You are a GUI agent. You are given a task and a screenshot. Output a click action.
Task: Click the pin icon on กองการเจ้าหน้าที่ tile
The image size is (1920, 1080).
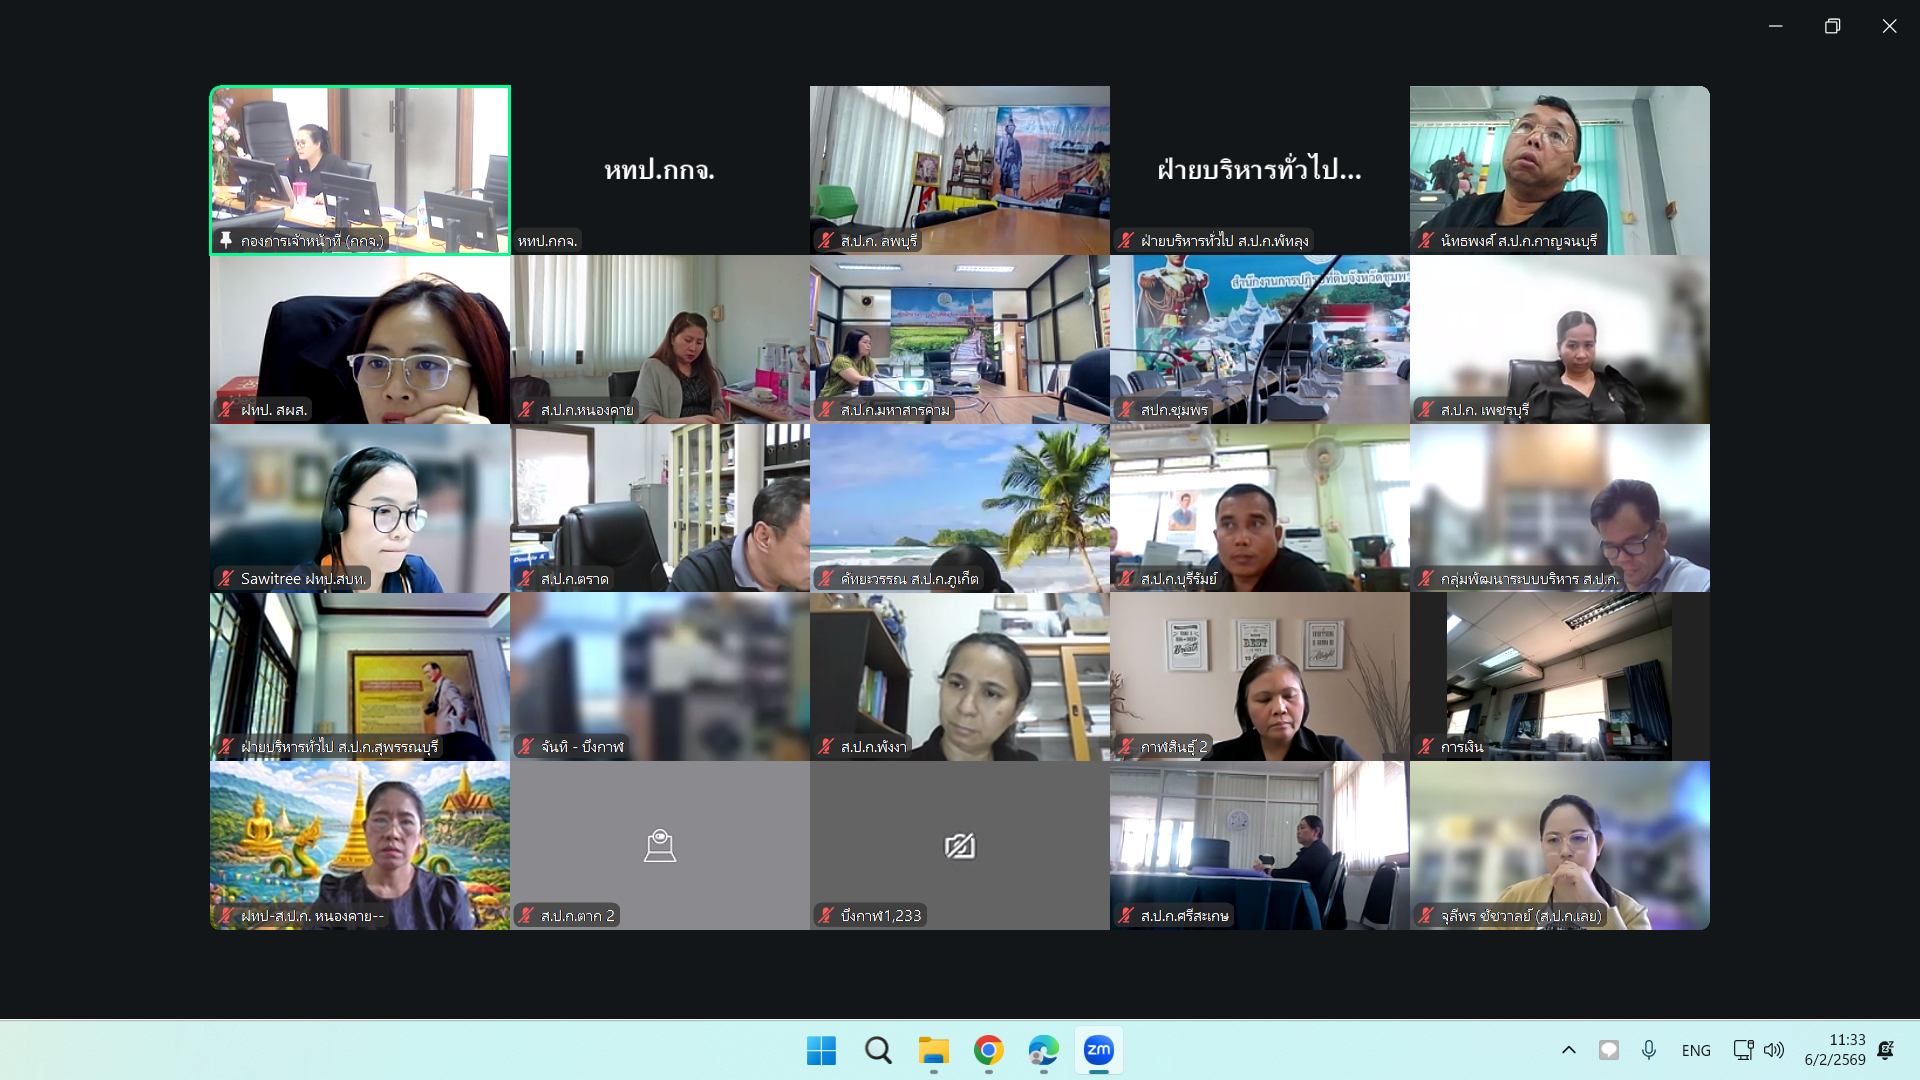point(226,240)
